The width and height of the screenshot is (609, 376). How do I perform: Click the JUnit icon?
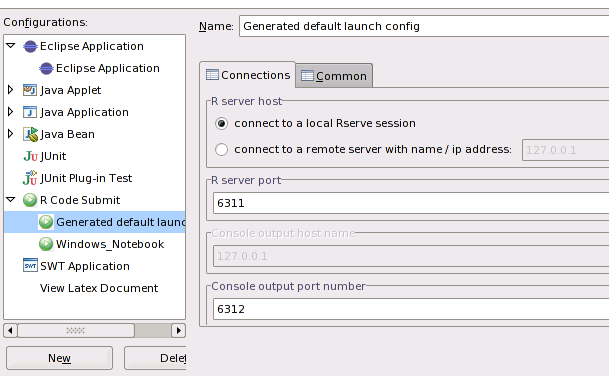click(x=30, y=157)
